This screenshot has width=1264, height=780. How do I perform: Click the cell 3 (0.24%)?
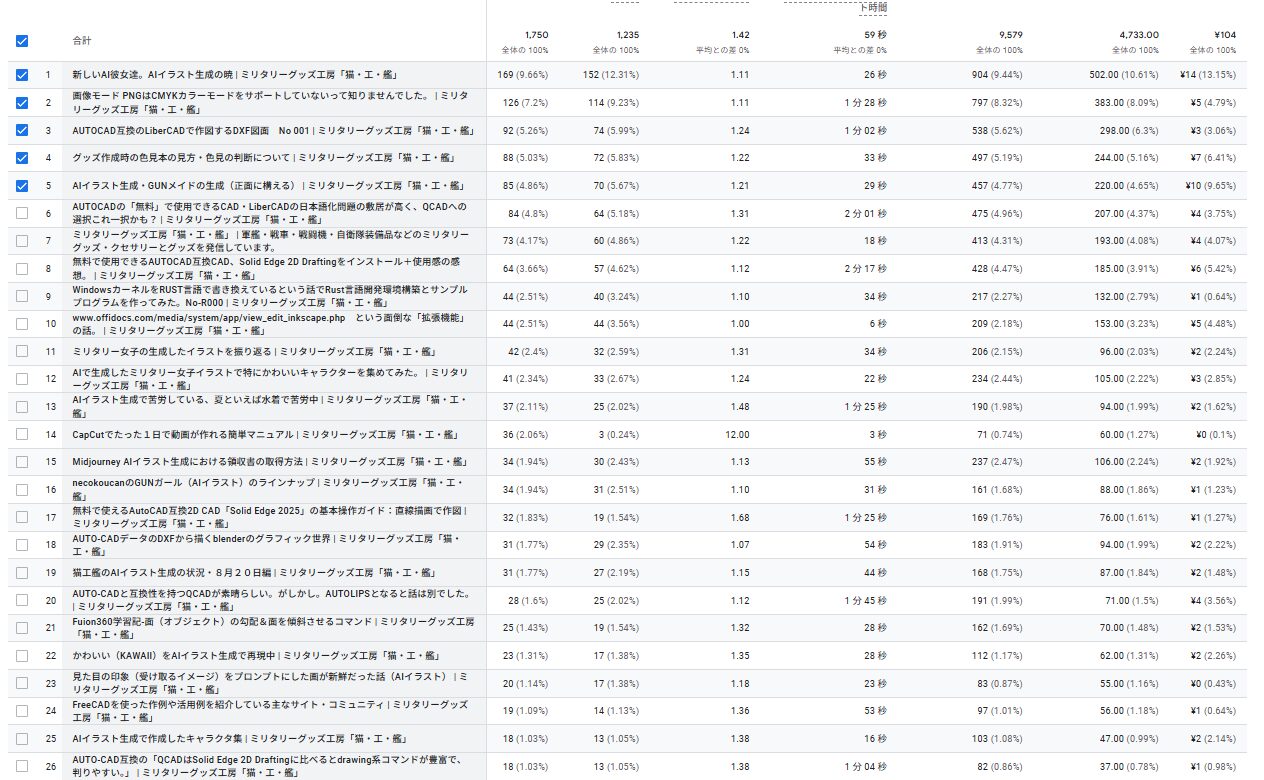pos(619,434)
